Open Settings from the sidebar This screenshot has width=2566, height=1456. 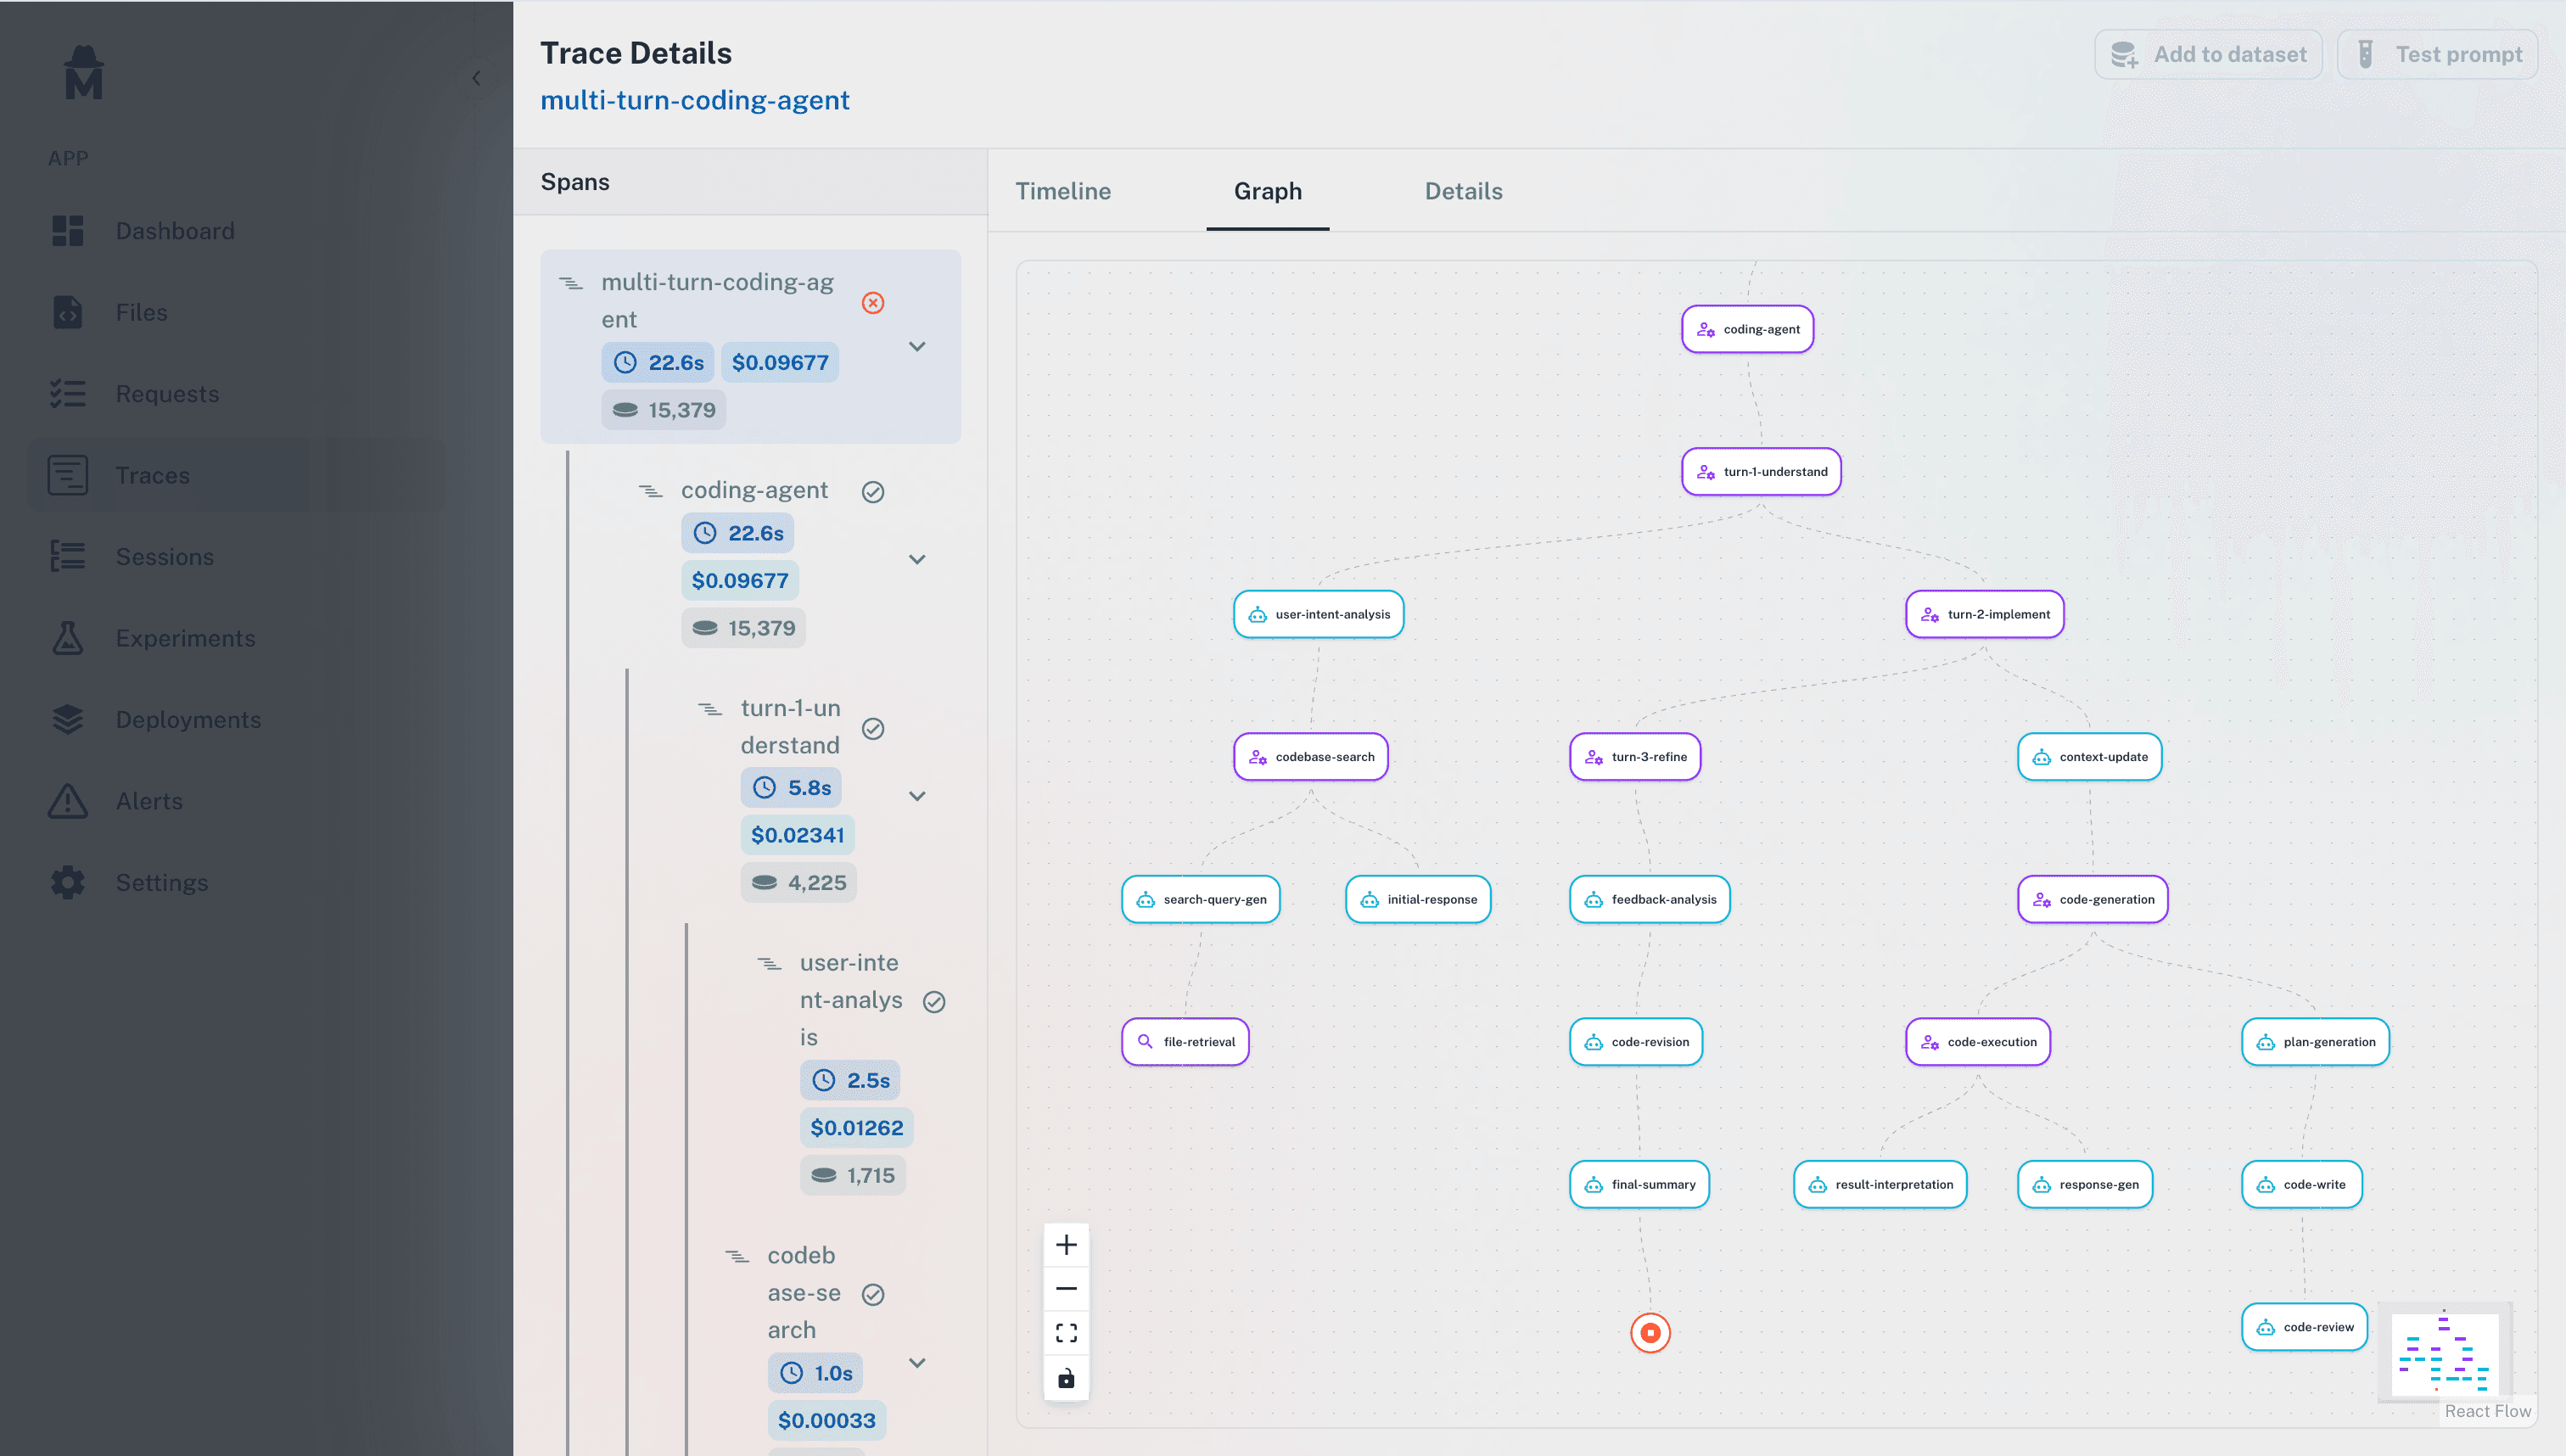[161, 882]
